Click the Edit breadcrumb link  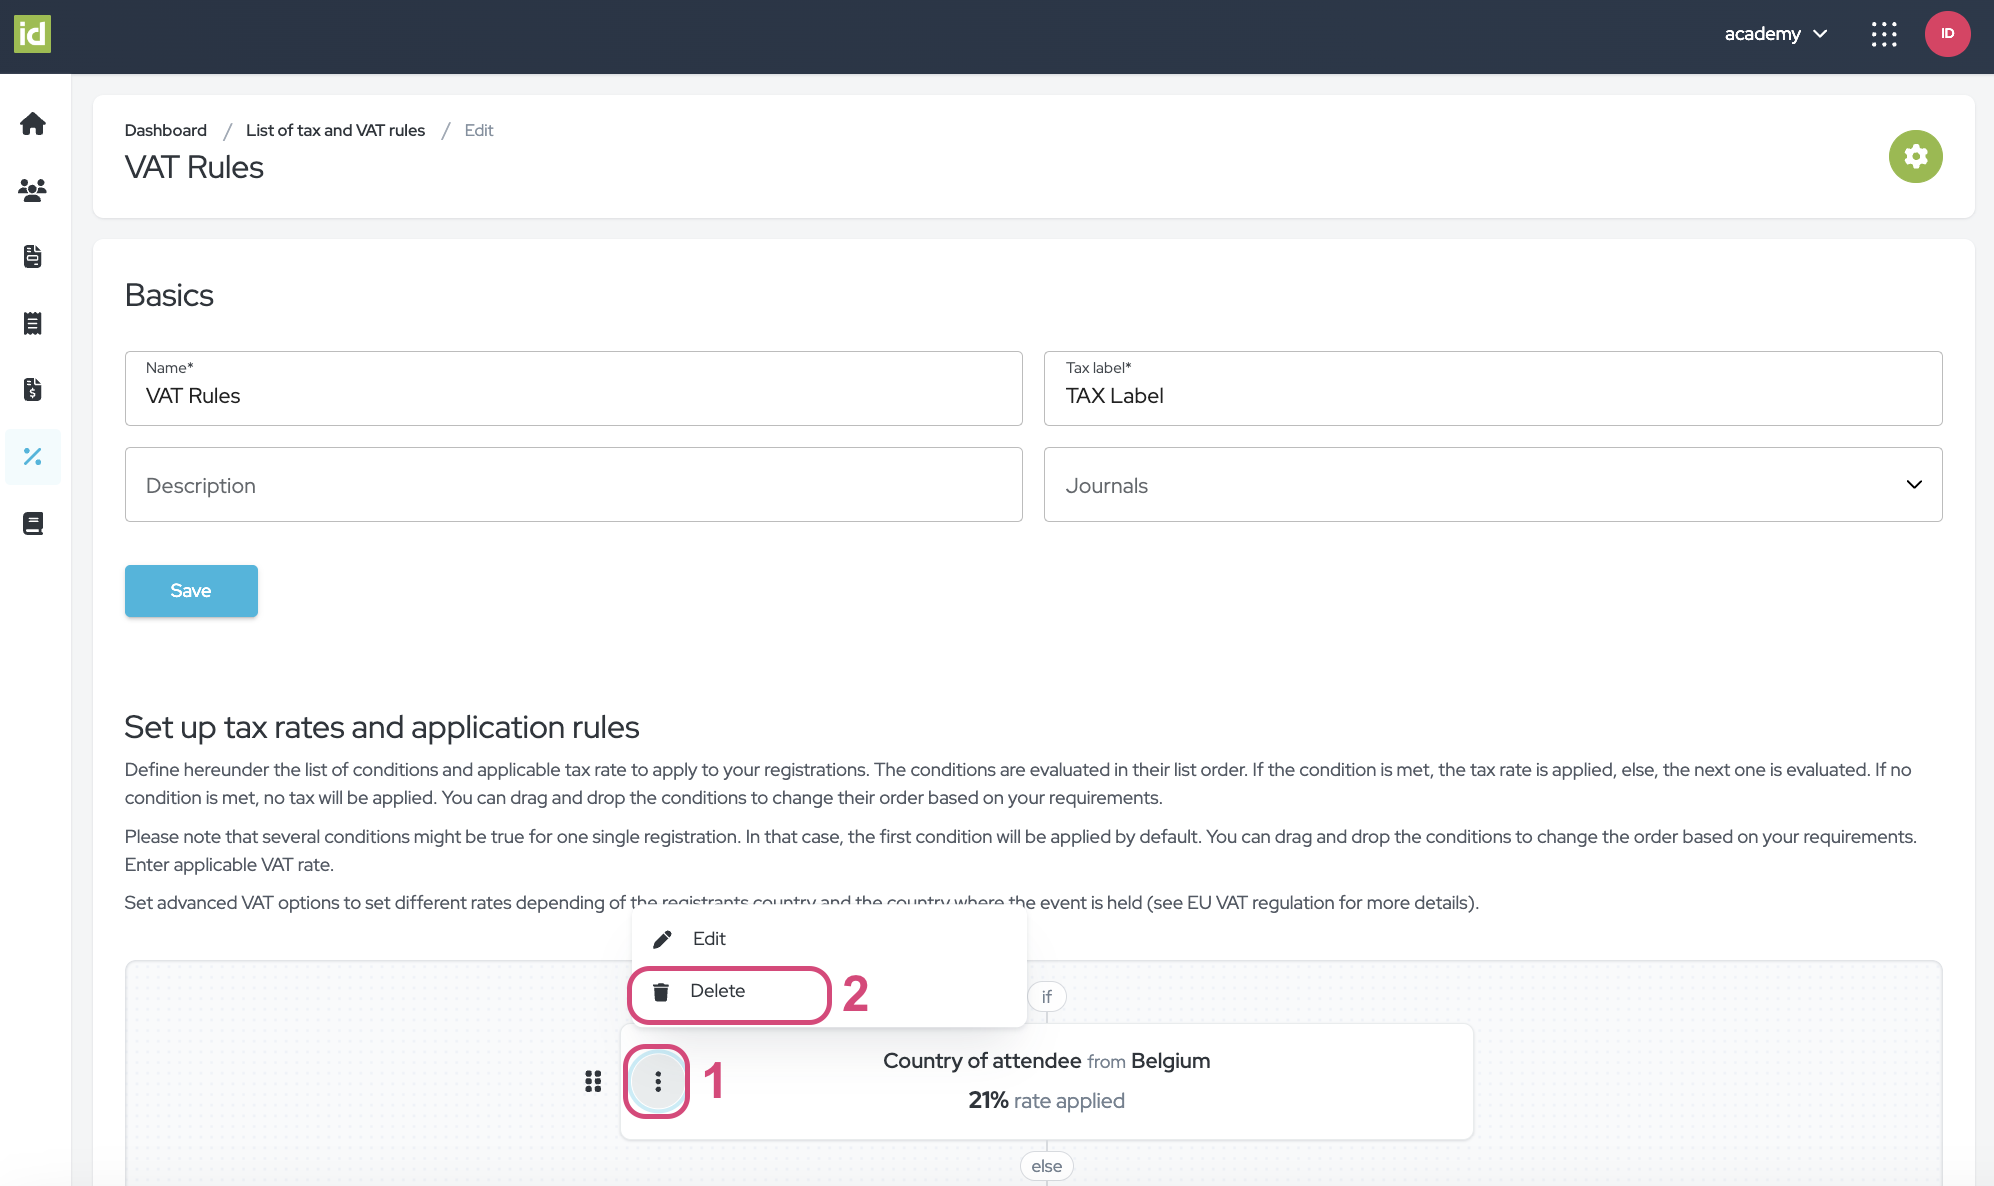click(x=478, y=130)
